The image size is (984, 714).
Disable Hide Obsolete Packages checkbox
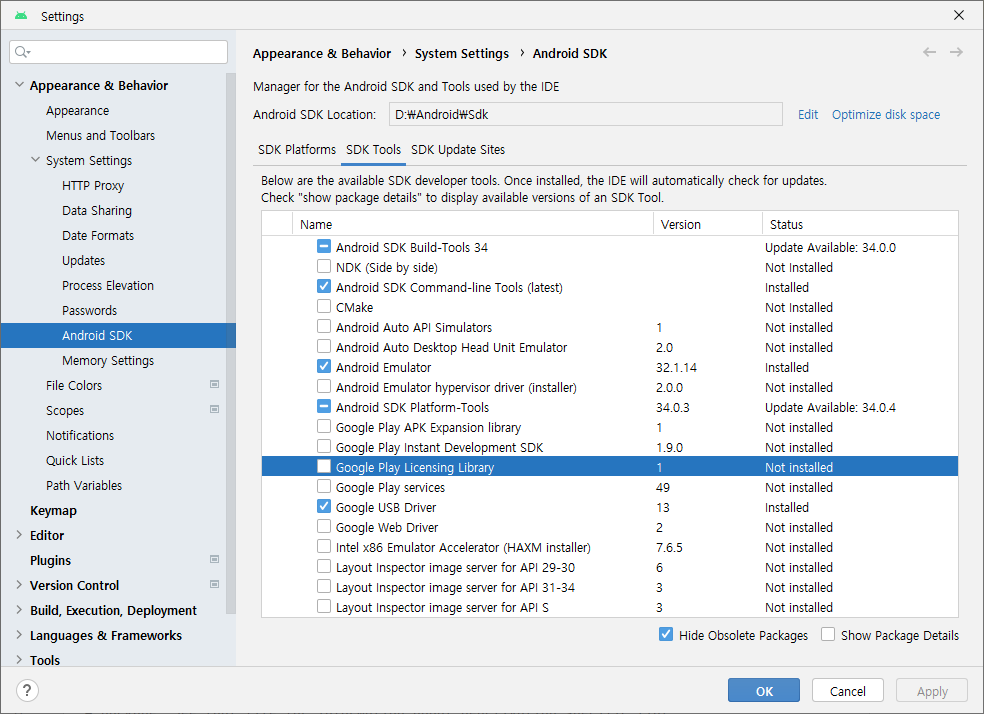point(666,634)
